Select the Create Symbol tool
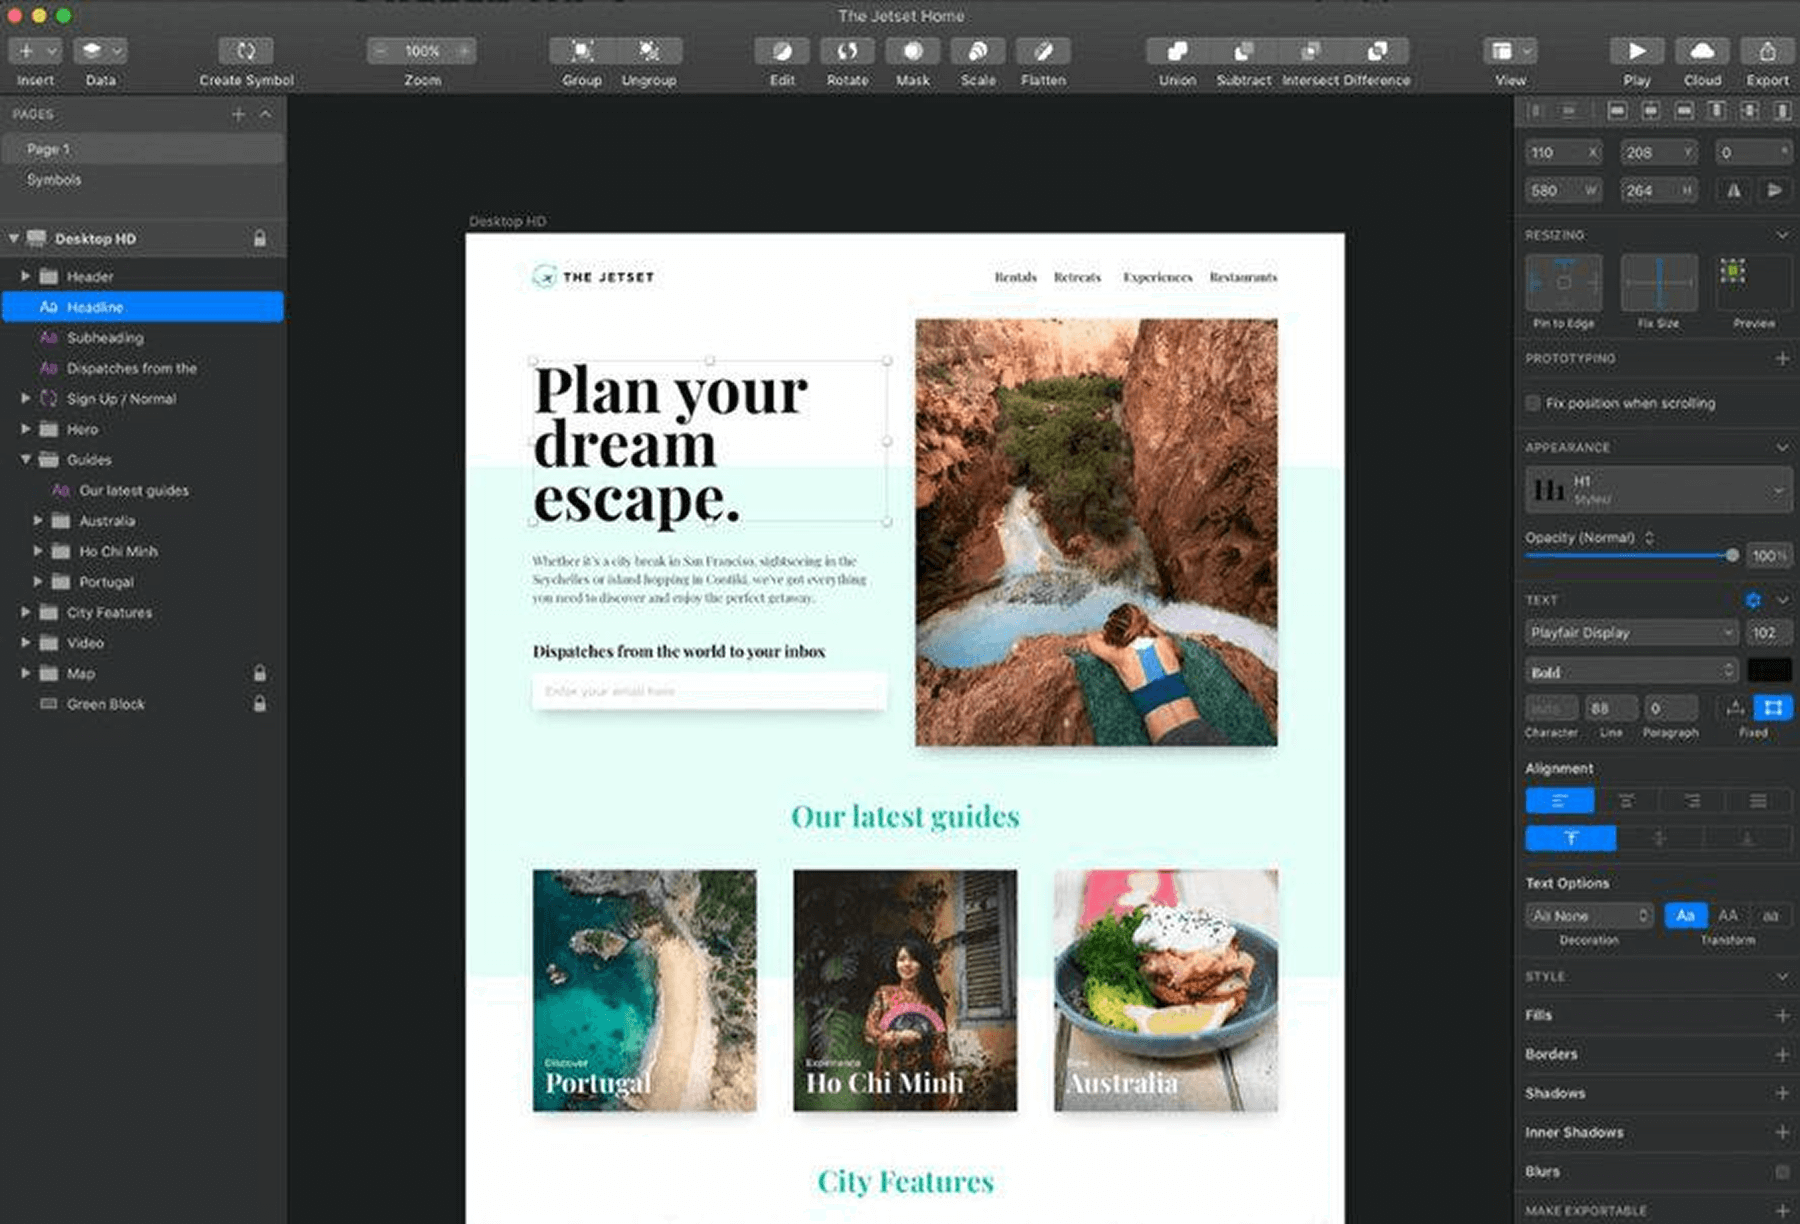This screenshot has width=1800, height=1224. [245, 51]
